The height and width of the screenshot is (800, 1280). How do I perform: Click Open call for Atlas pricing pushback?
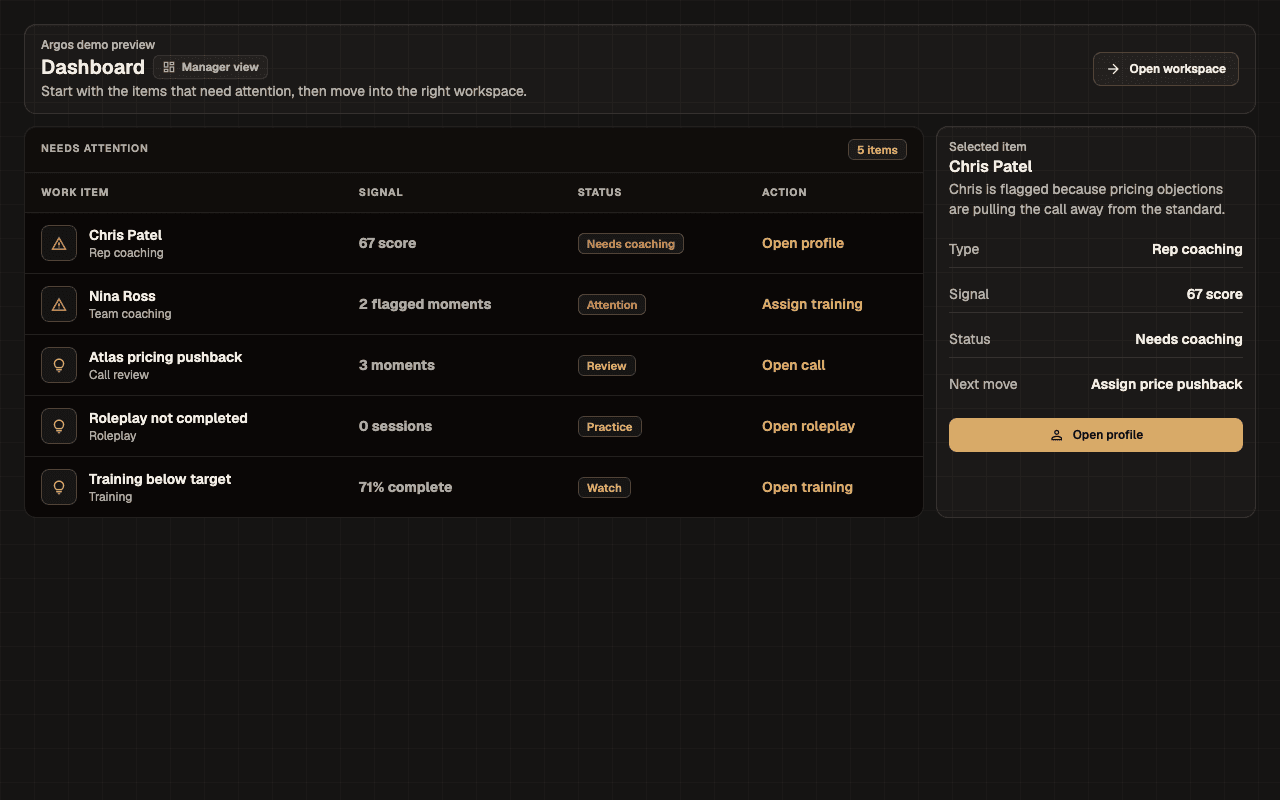(794, 365)
